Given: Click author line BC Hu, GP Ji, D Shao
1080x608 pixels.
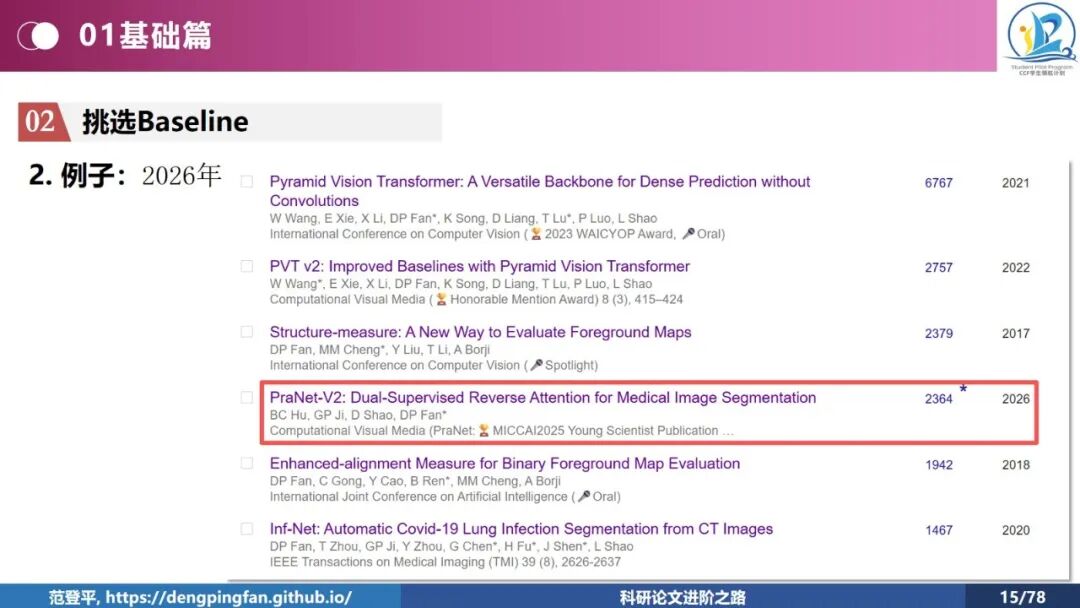Looking at the screenshot, I should (358, 415).
